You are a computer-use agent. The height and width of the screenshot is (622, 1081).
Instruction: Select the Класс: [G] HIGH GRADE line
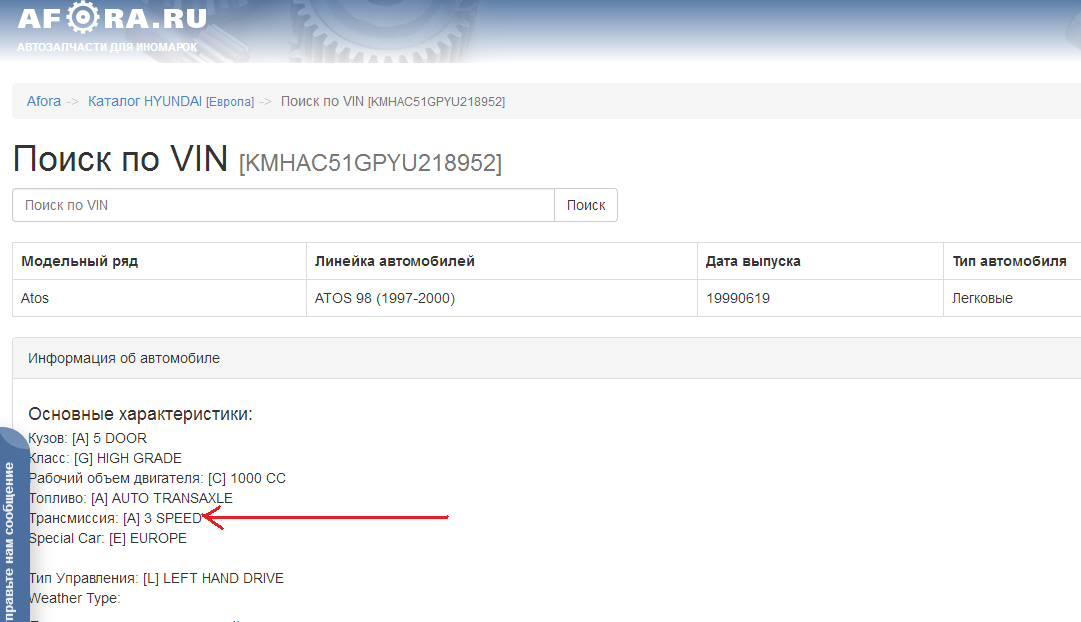pos(105,458)
